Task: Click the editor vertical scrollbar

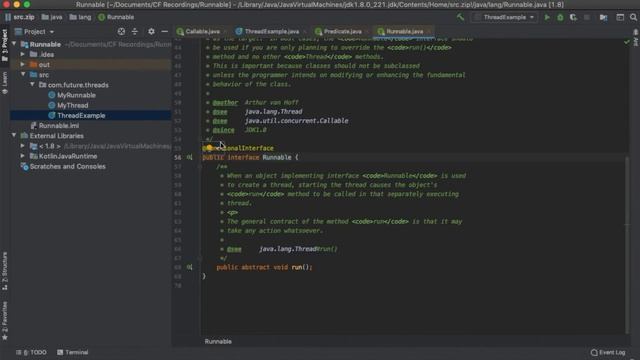Action: [x=627, y=244]
